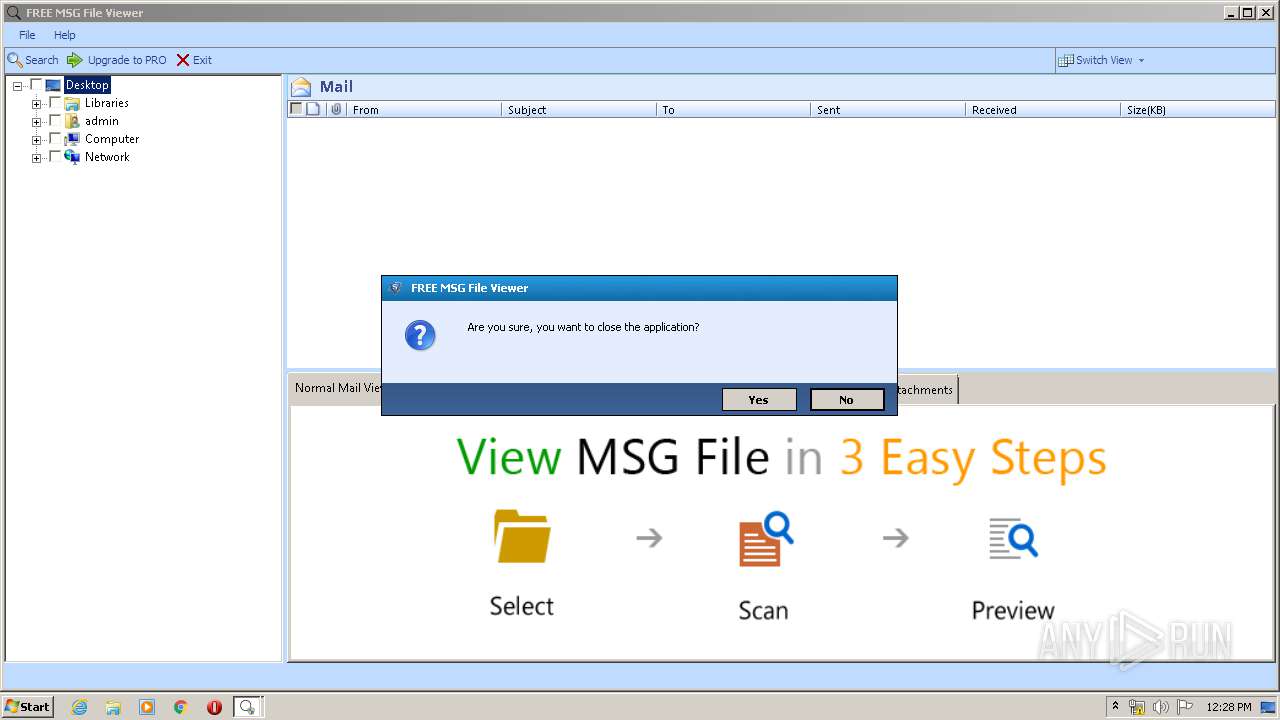Click the Network globe icon in tree

72,157
